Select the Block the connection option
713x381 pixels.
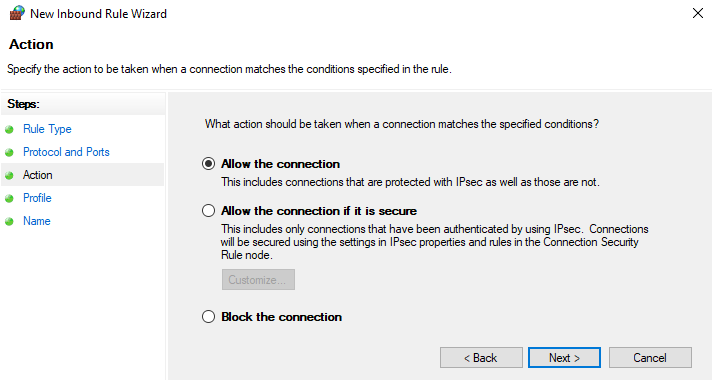(x=208, y=317)
